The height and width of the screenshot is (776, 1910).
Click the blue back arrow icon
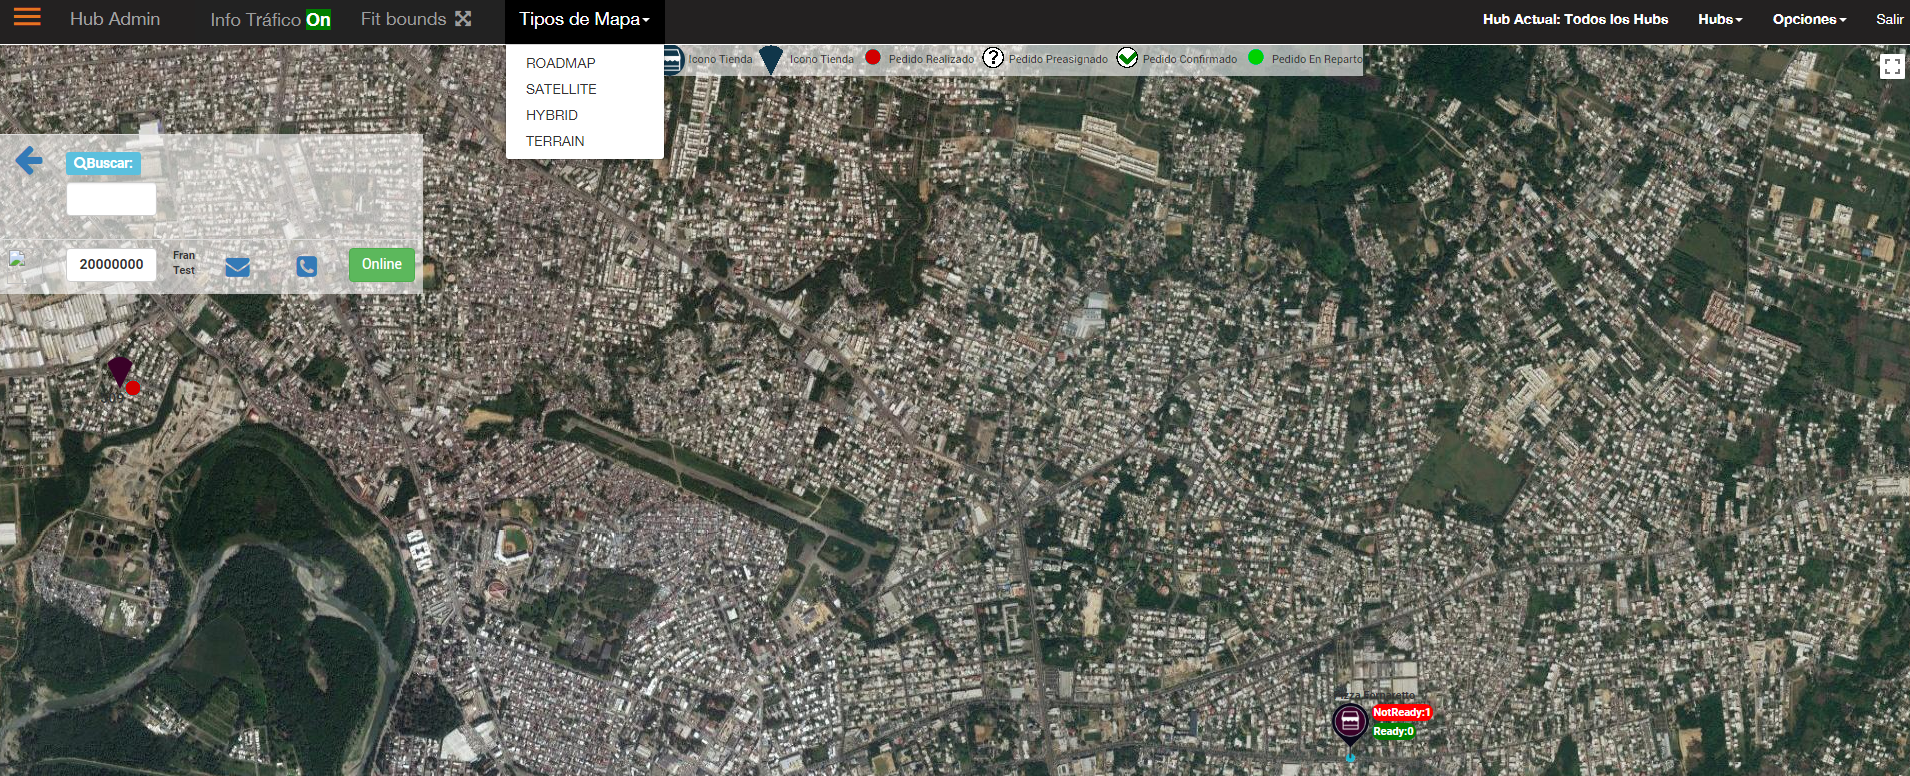coord(29,160)
